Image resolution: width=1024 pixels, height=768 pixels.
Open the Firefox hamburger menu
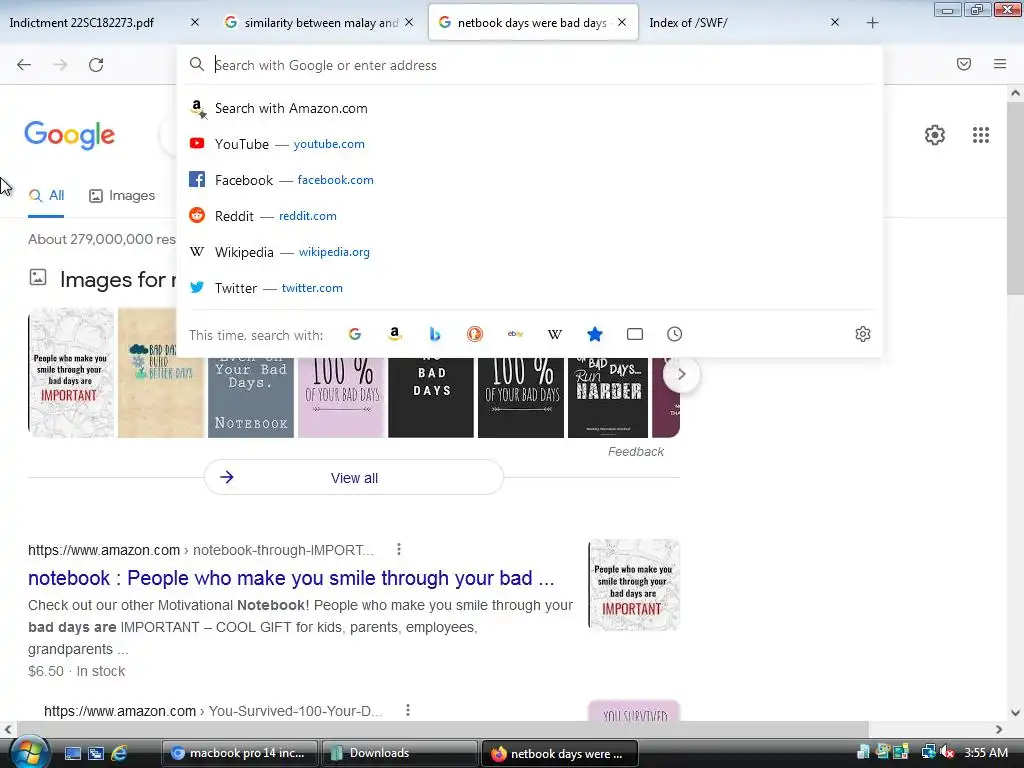pos(1000,64)
